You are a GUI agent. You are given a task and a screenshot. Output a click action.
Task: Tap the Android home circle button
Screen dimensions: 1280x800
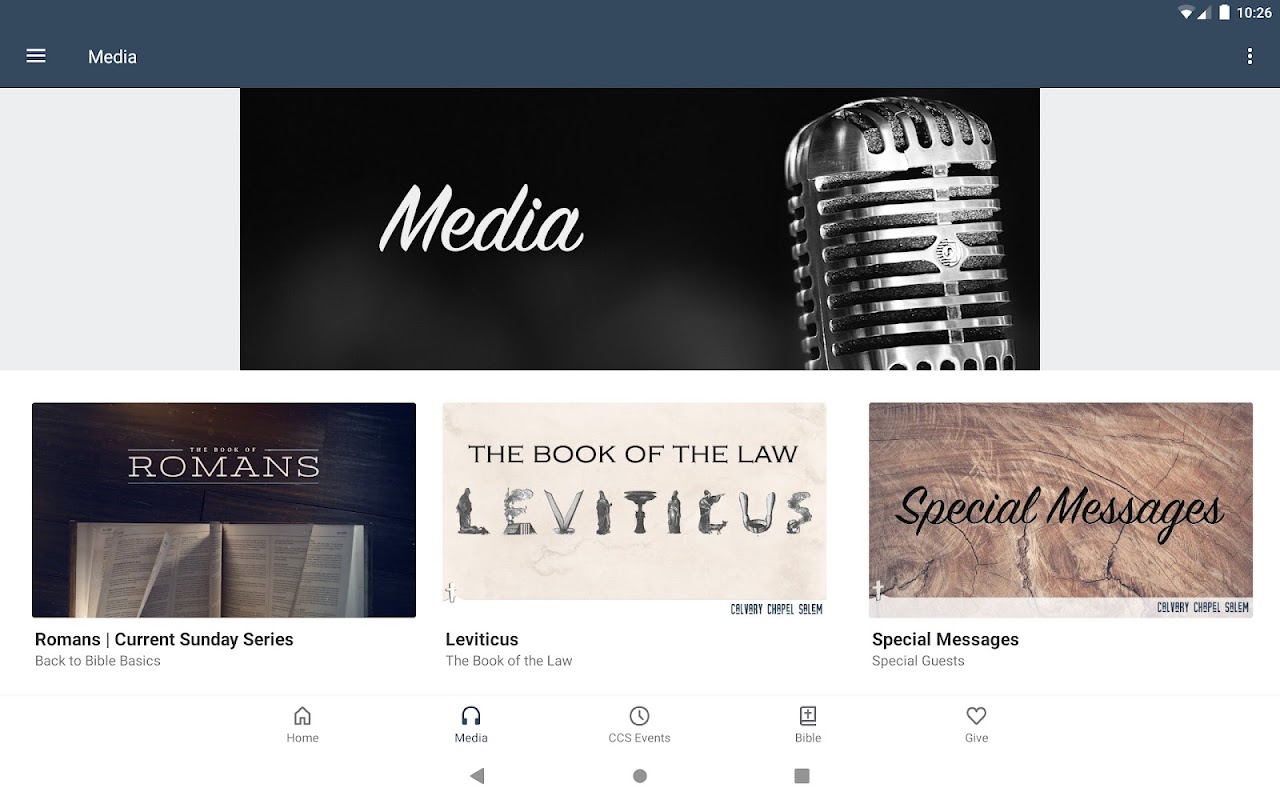pyautogui.click(x=640, y=775)
